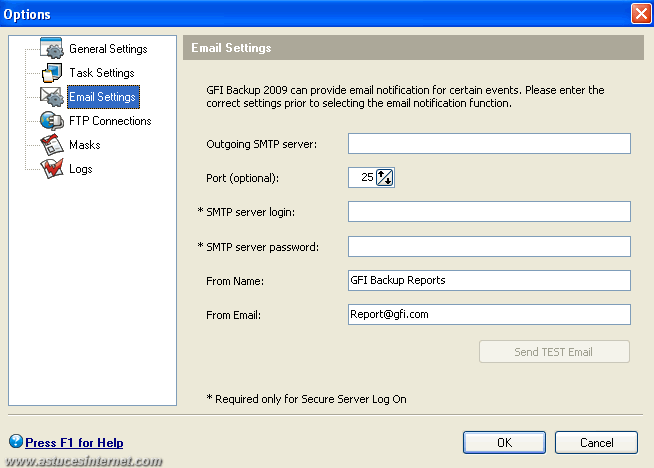Screen dimensions: 654x468
Task: Click the Email Settings panel header
Action: [x=413, y=48]
